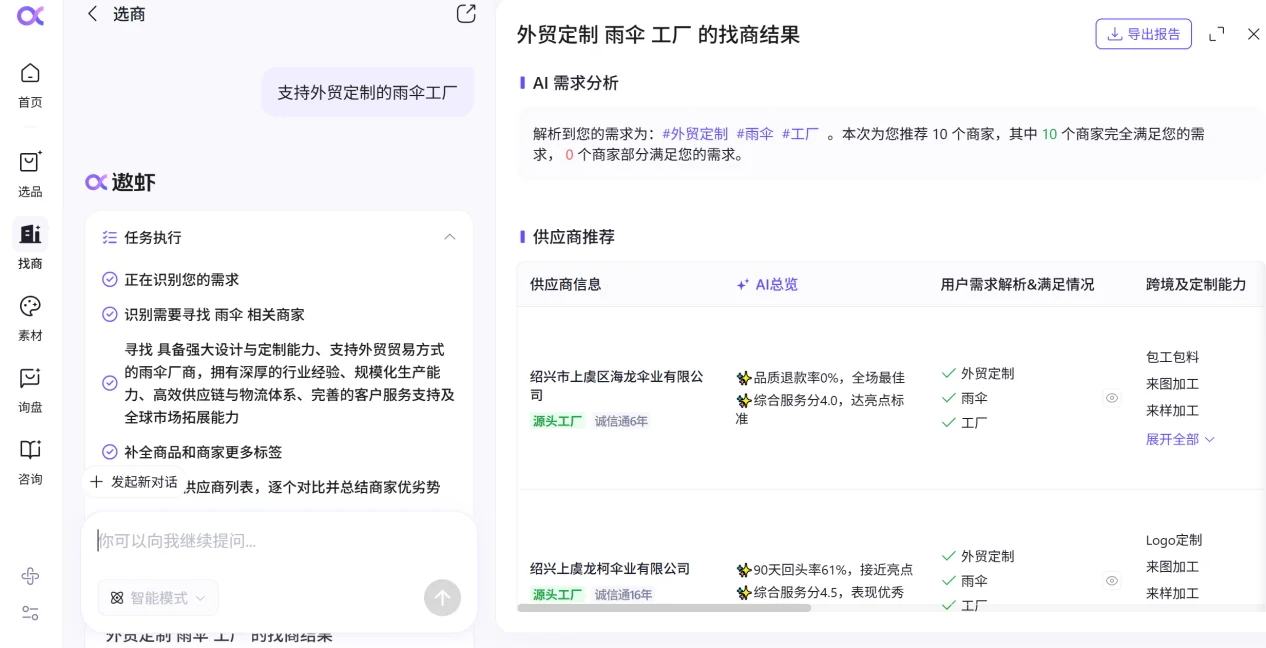Export the report via 导出报告
This screenshot has width=1266, height=648.
click(x=1143, y=34)
